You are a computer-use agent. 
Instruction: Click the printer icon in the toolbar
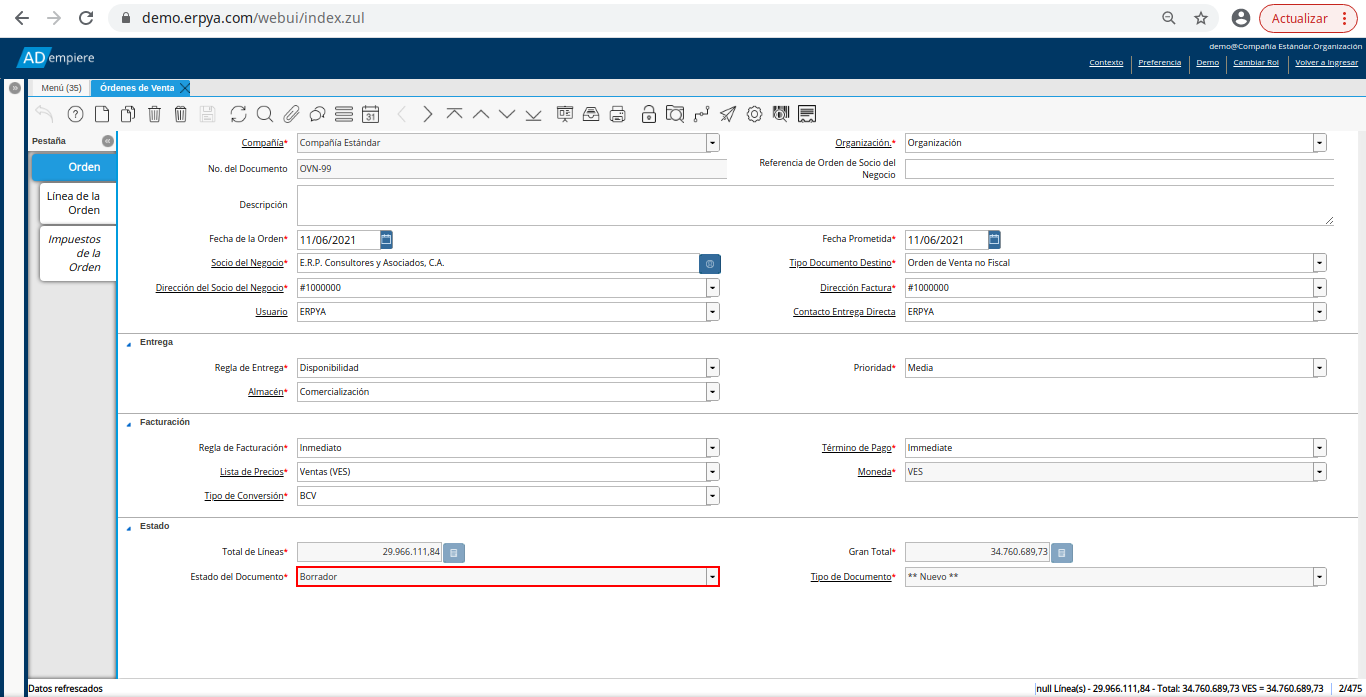click(x=618, y=114)
